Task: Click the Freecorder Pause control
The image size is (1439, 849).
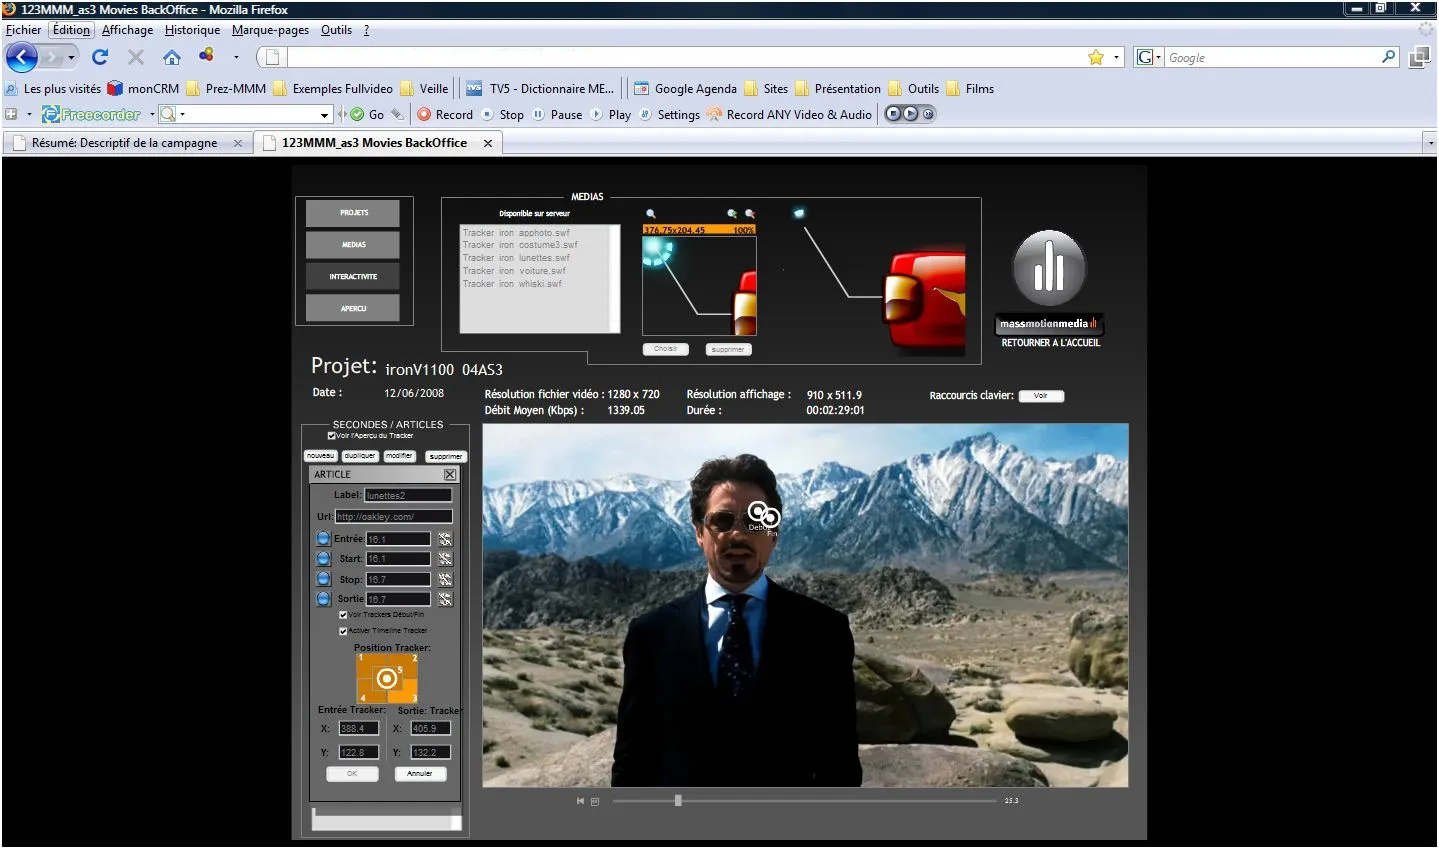Action: tap(557, 114)
